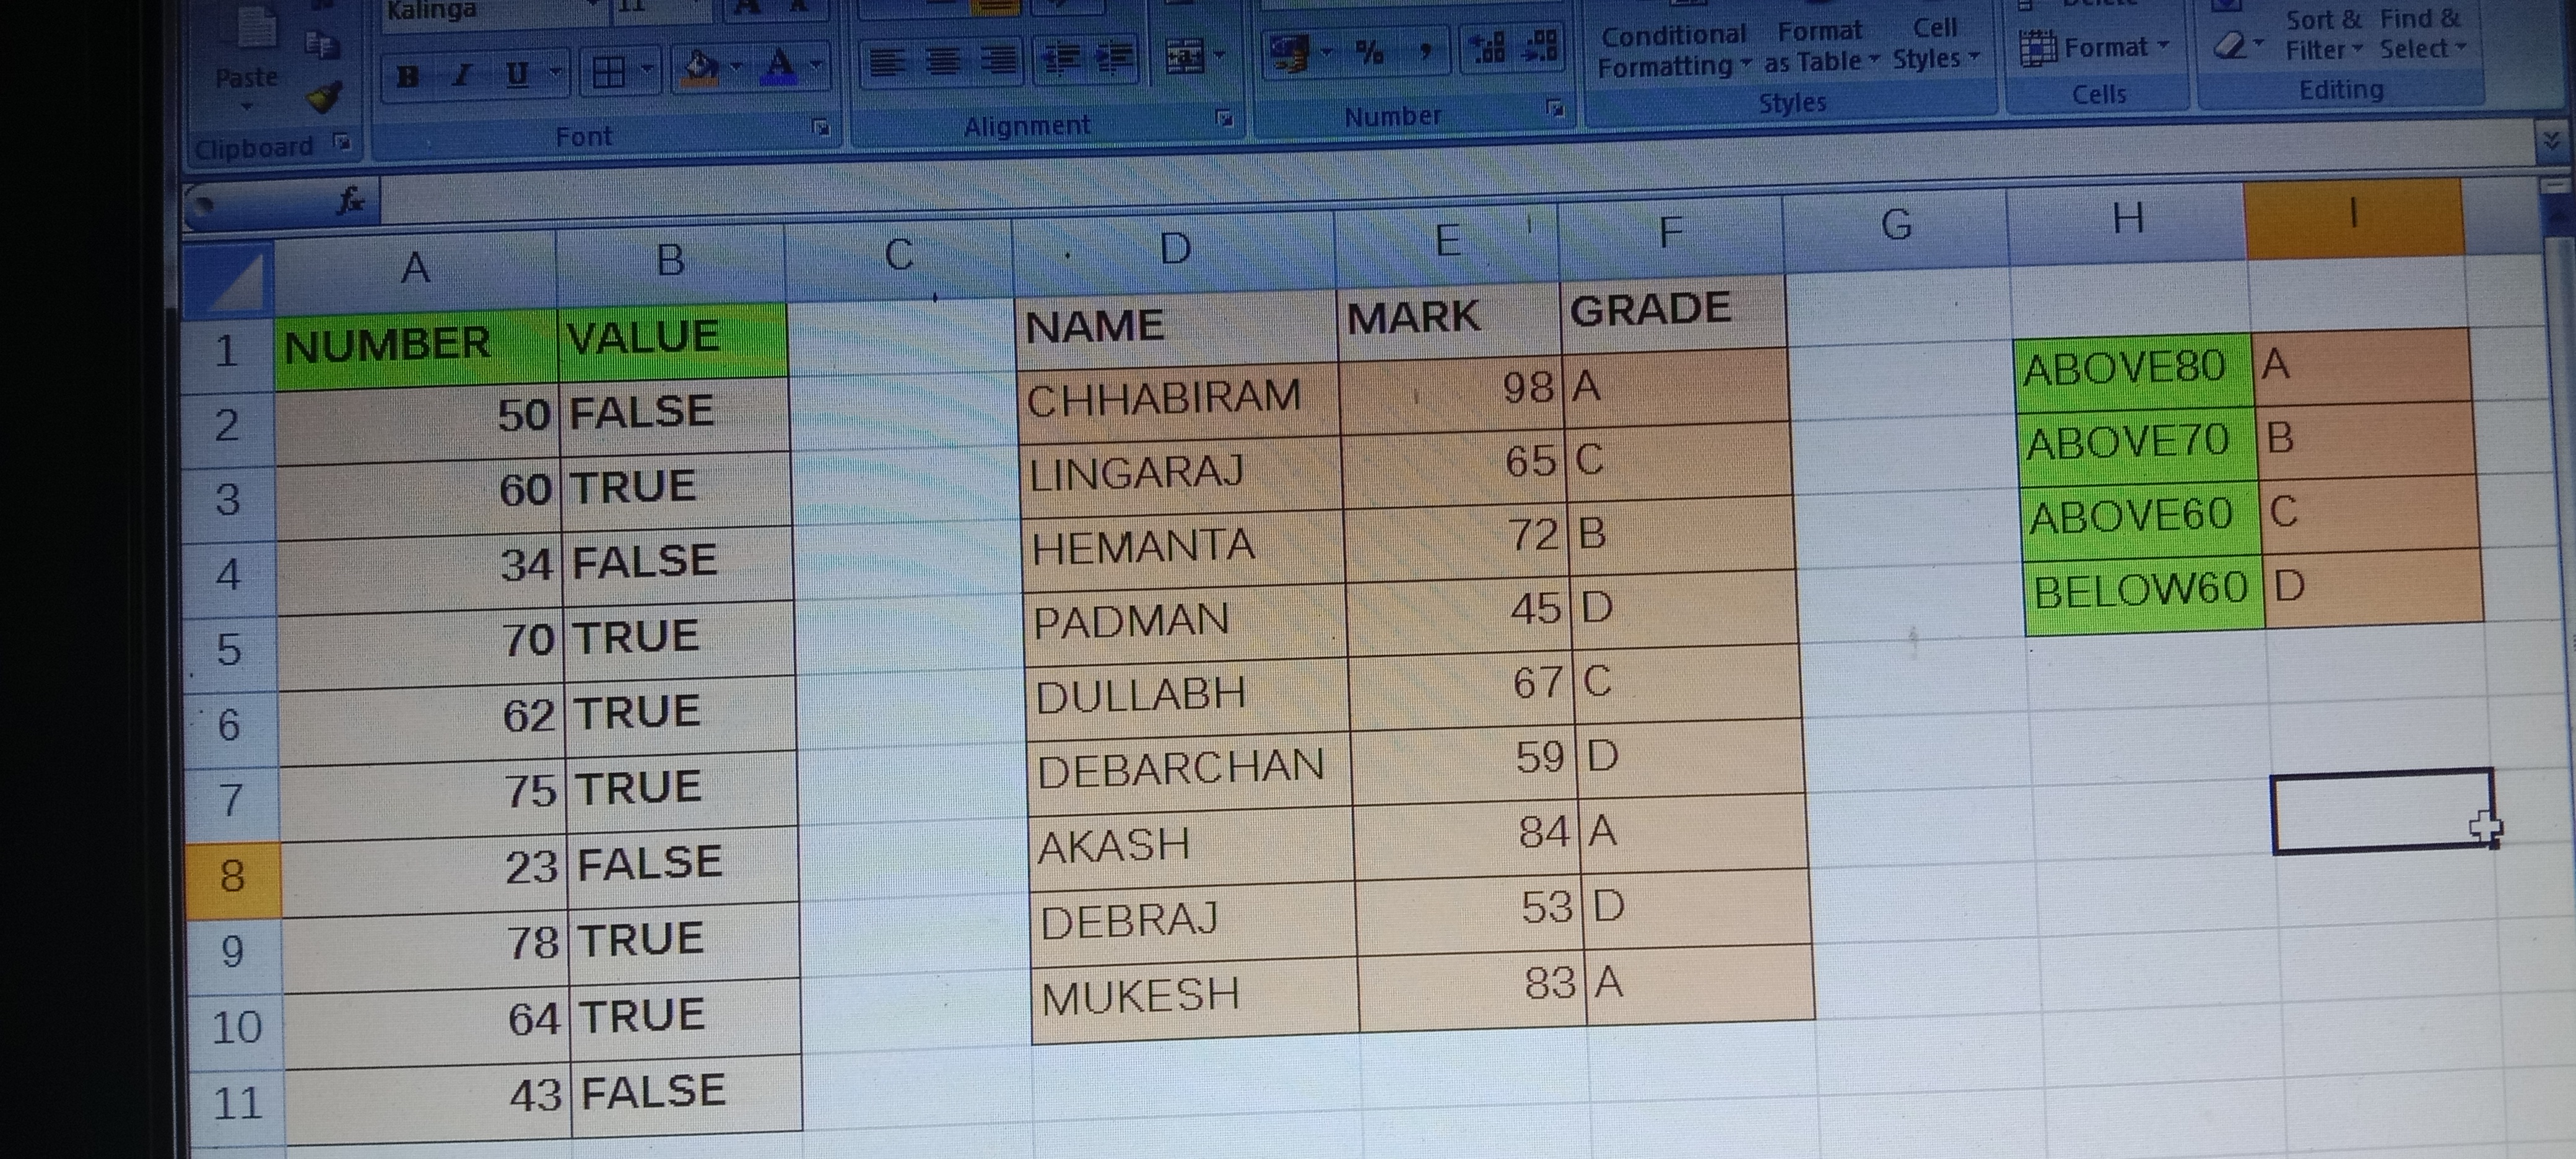Click the Comma Style icon
The width and height of the screenshot is (2576, 1159).
coord(1425,50)
